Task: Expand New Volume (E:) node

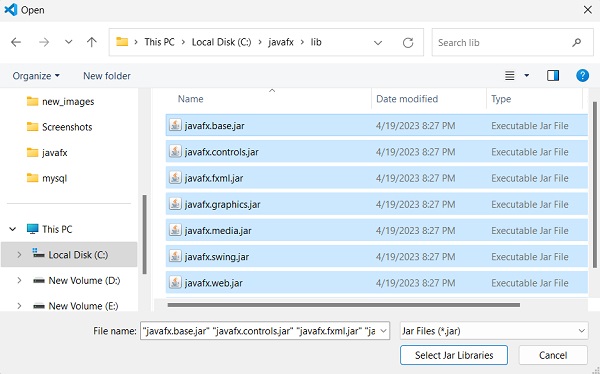Action: pos(19,305)
